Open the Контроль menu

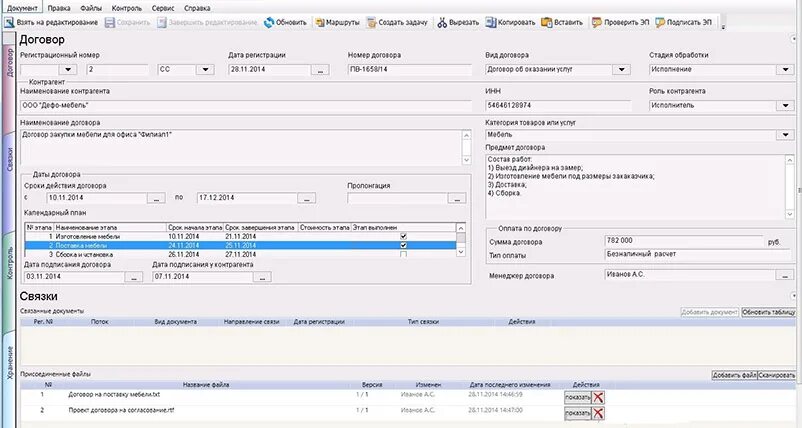[x=126, y=8]
